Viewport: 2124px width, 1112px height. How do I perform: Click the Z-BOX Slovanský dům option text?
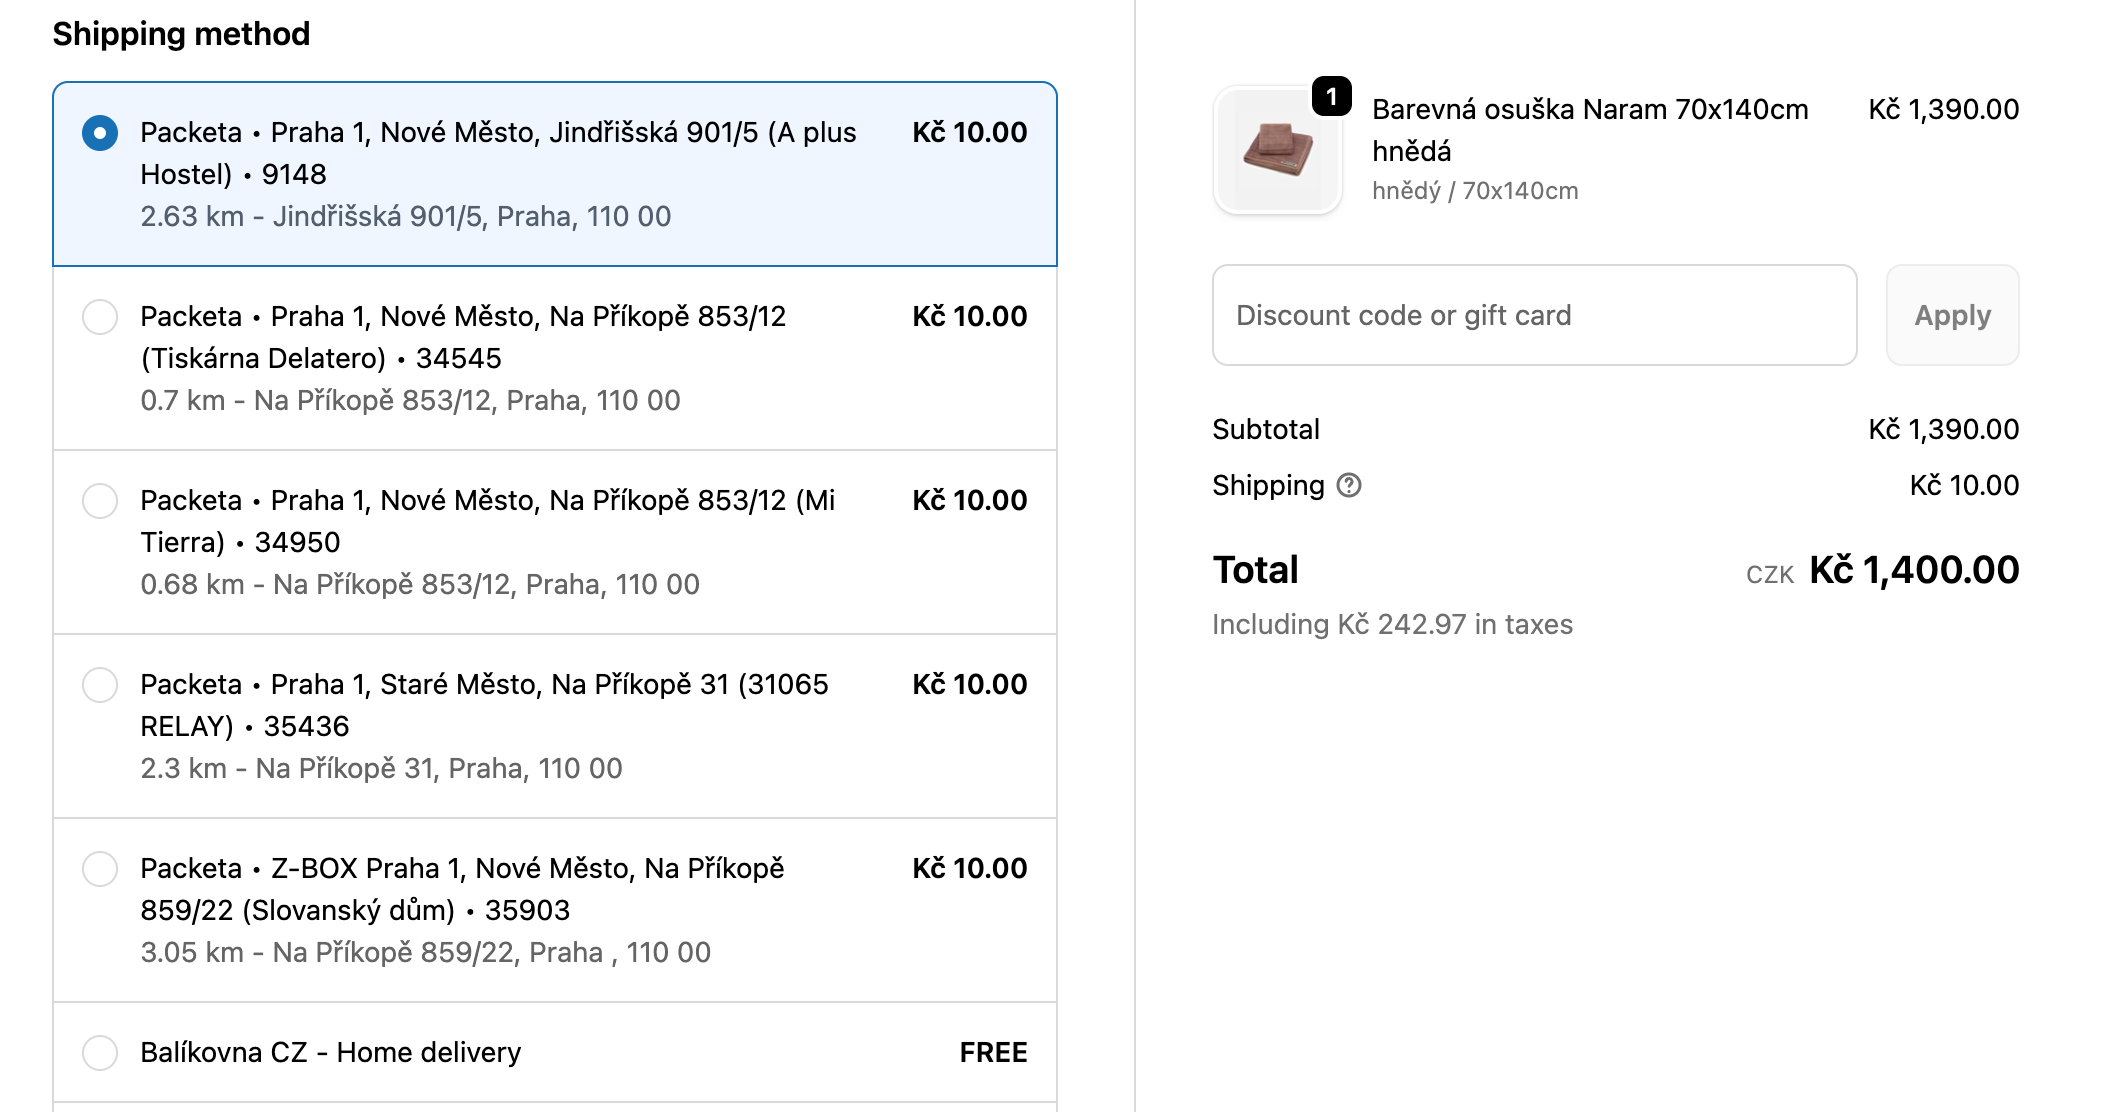462,889
